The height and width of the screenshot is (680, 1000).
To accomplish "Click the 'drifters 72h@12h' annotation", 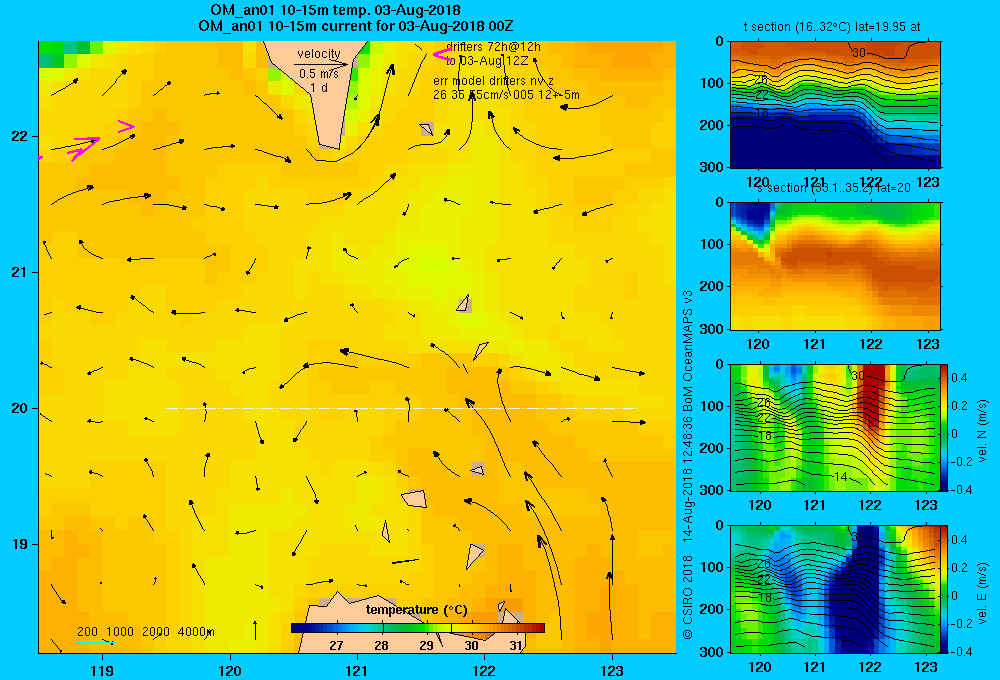I will pyautogui.click(x=493, y=47).
